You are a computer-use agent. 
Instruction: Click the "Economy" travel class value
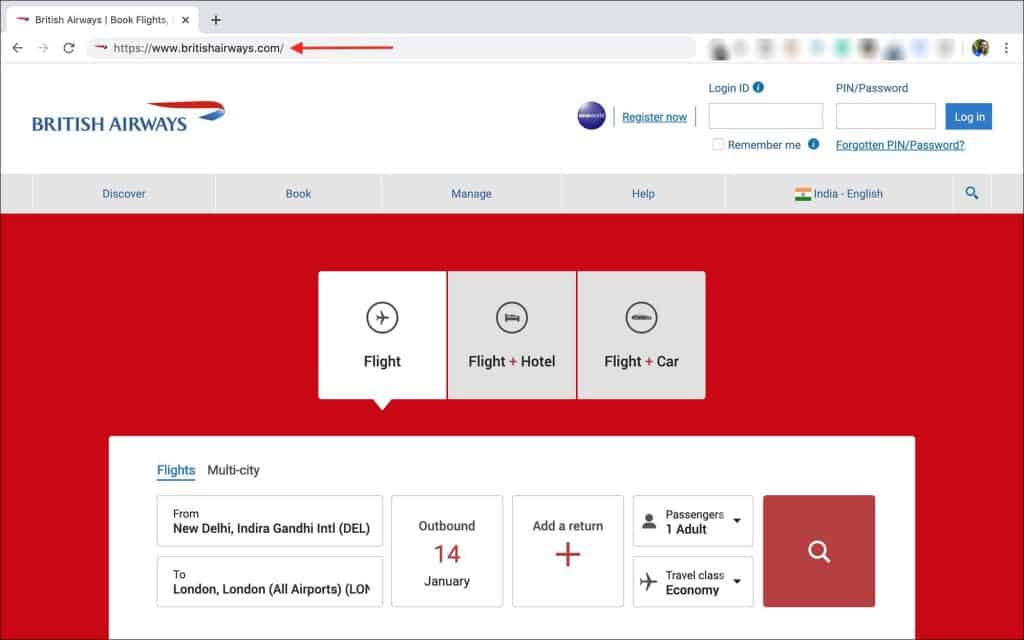point(692,590)
